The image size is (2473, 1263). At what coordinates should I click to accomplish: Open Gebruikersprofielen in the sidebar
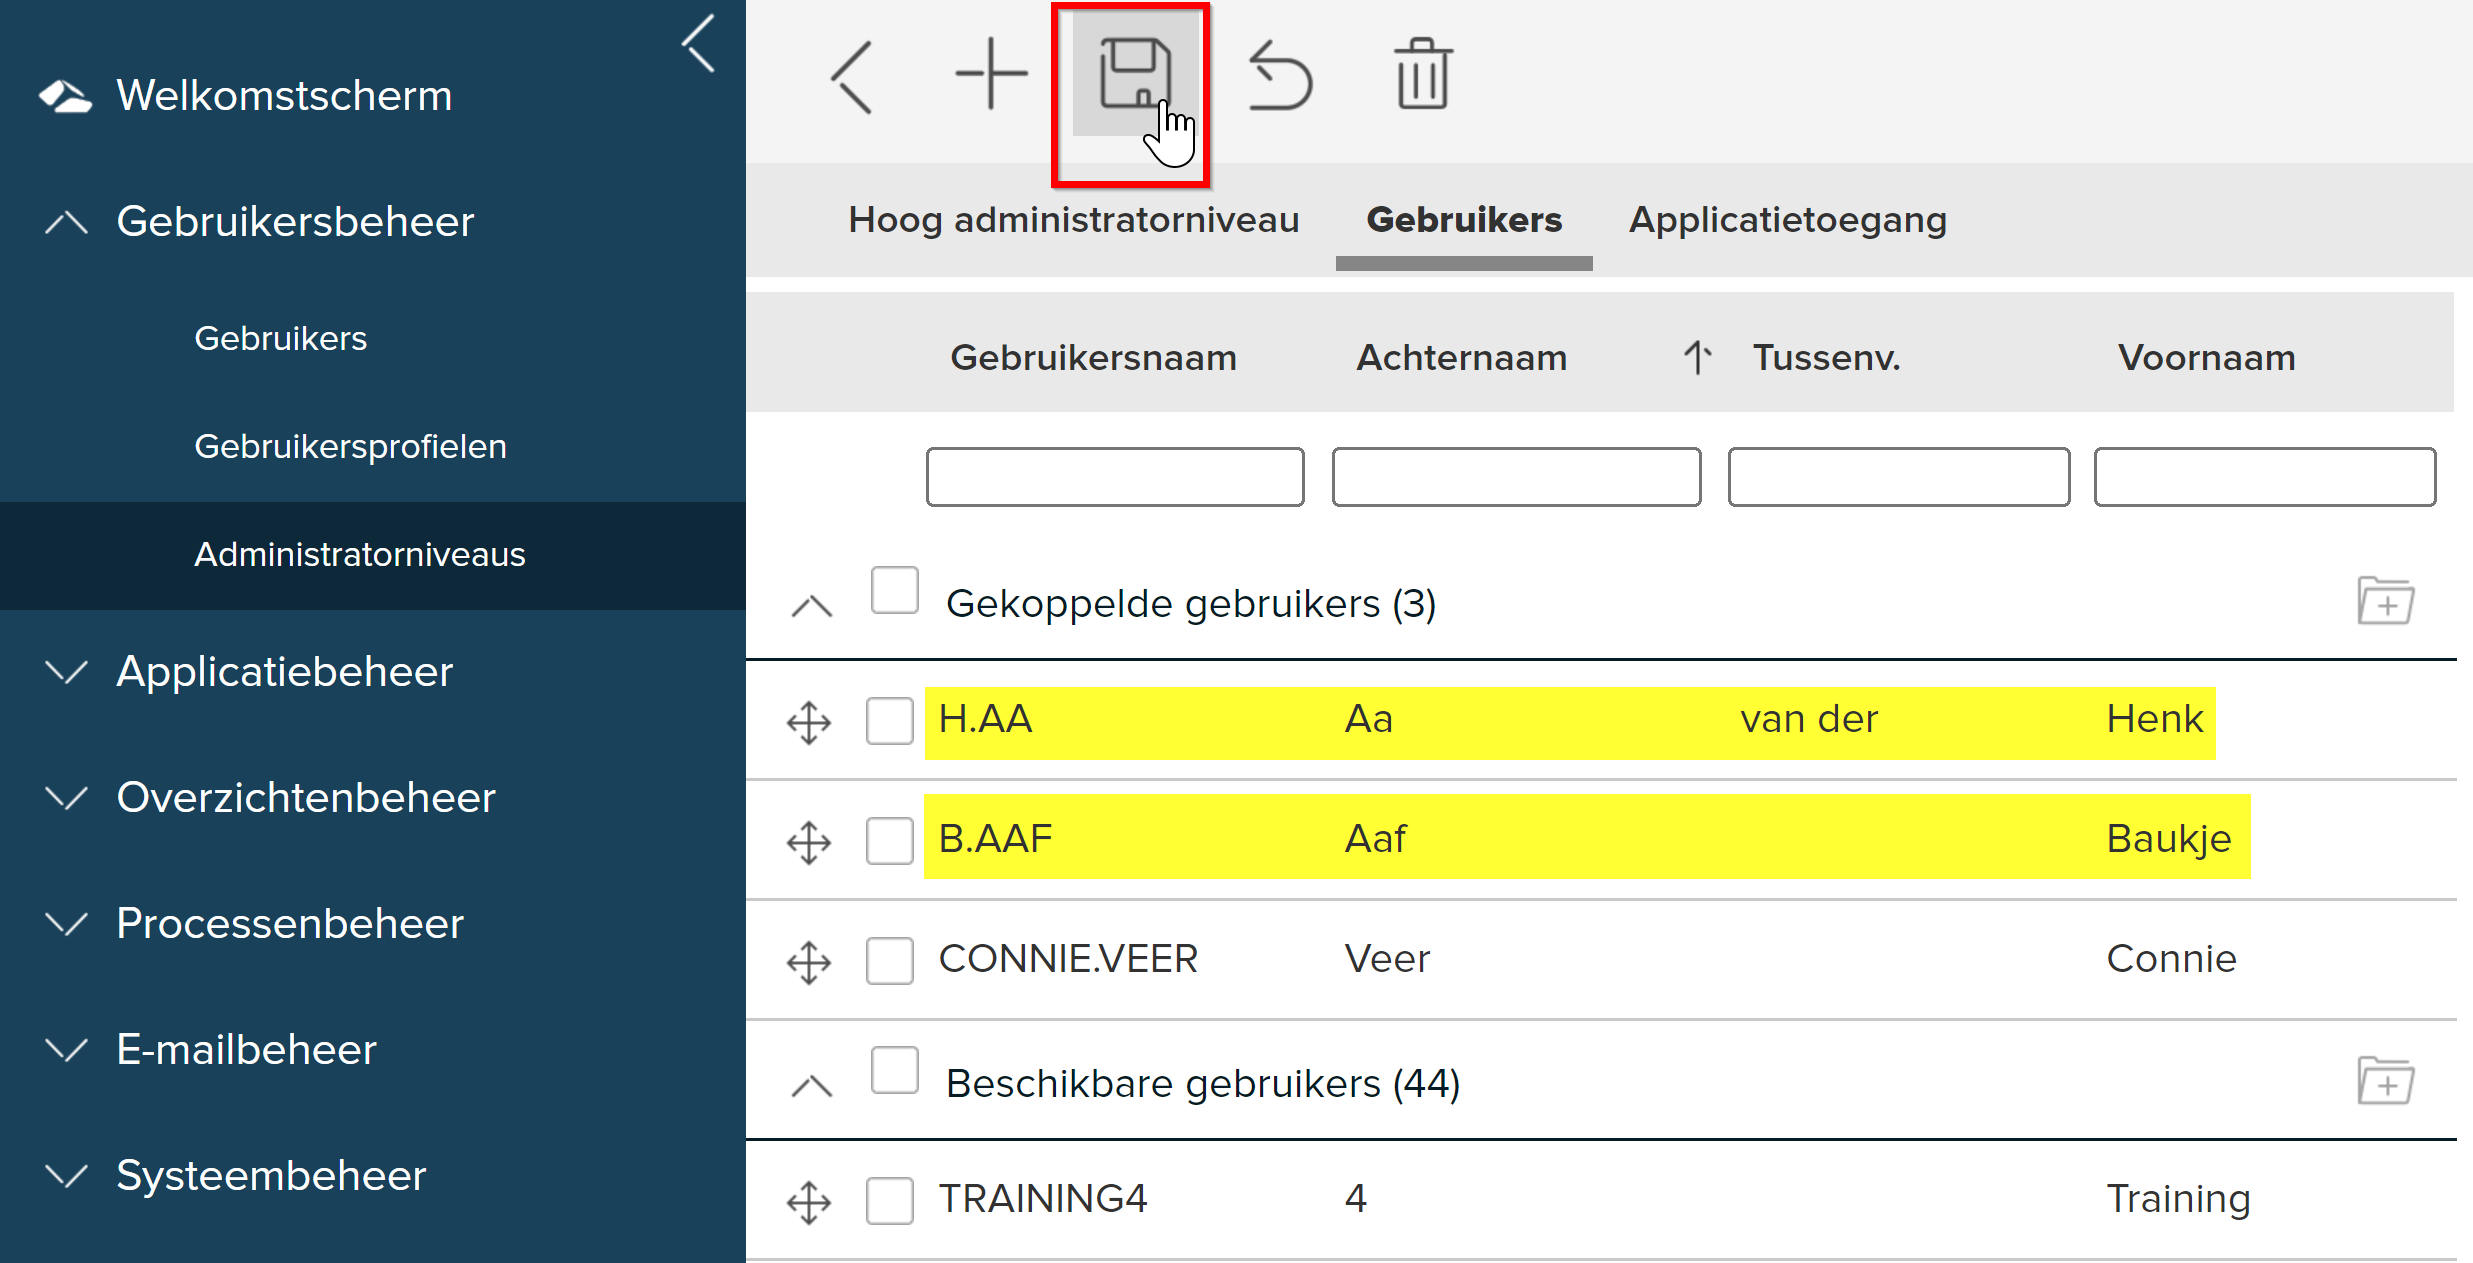(x=350, y=446)
